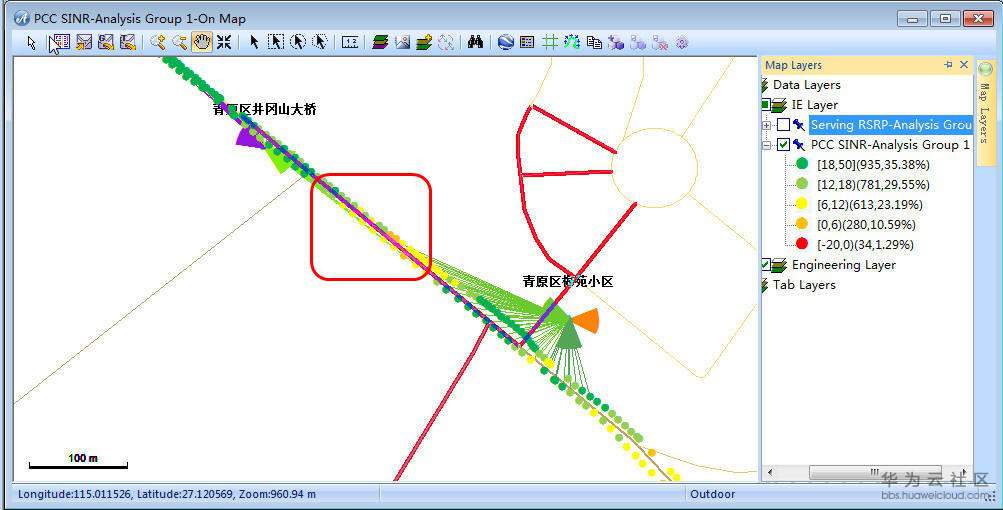Click the dashed circle icon in toolbar

tap(446, 43)
